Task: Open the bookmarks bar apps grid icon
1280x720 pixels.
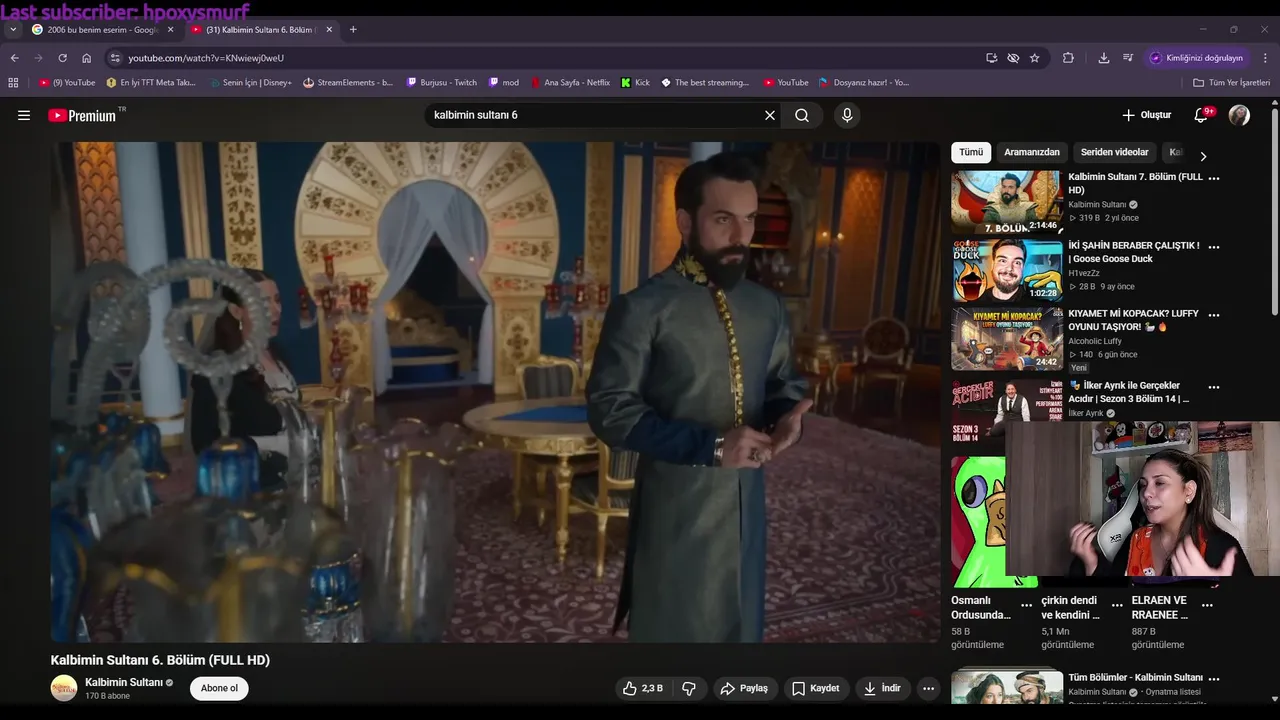Action: point(13,83)
